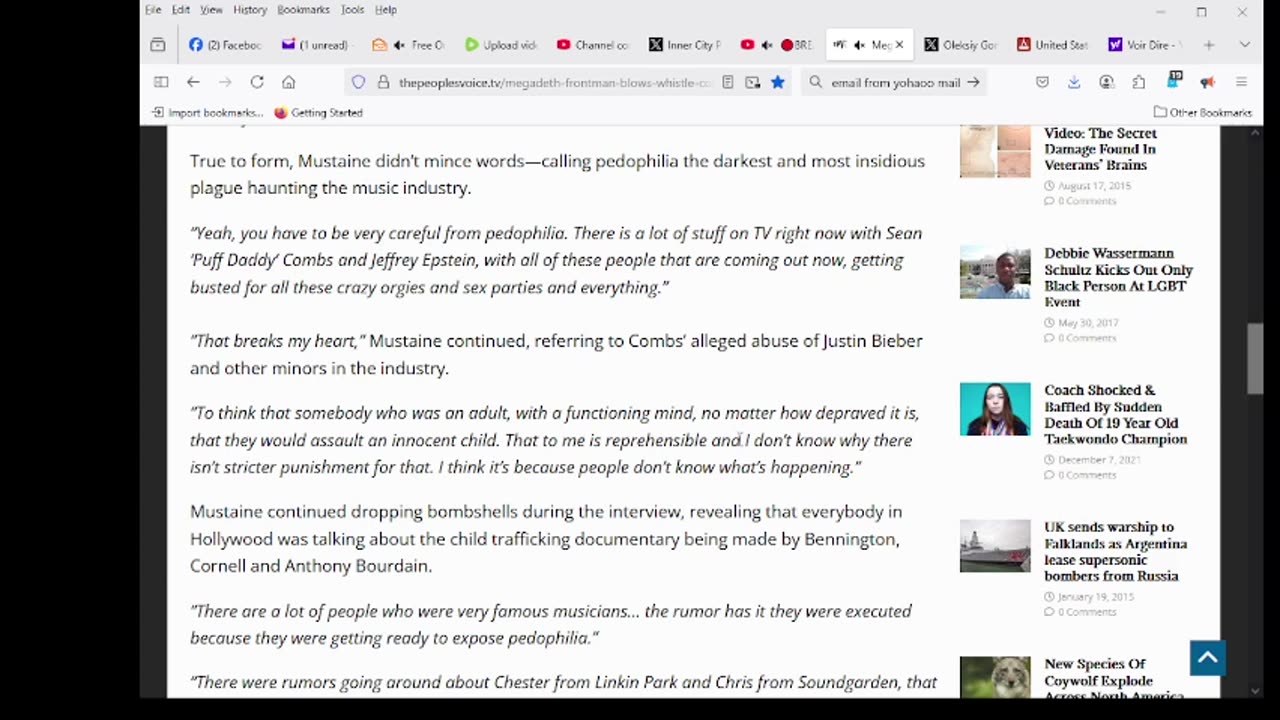Show tracking protection shield info

358,82
